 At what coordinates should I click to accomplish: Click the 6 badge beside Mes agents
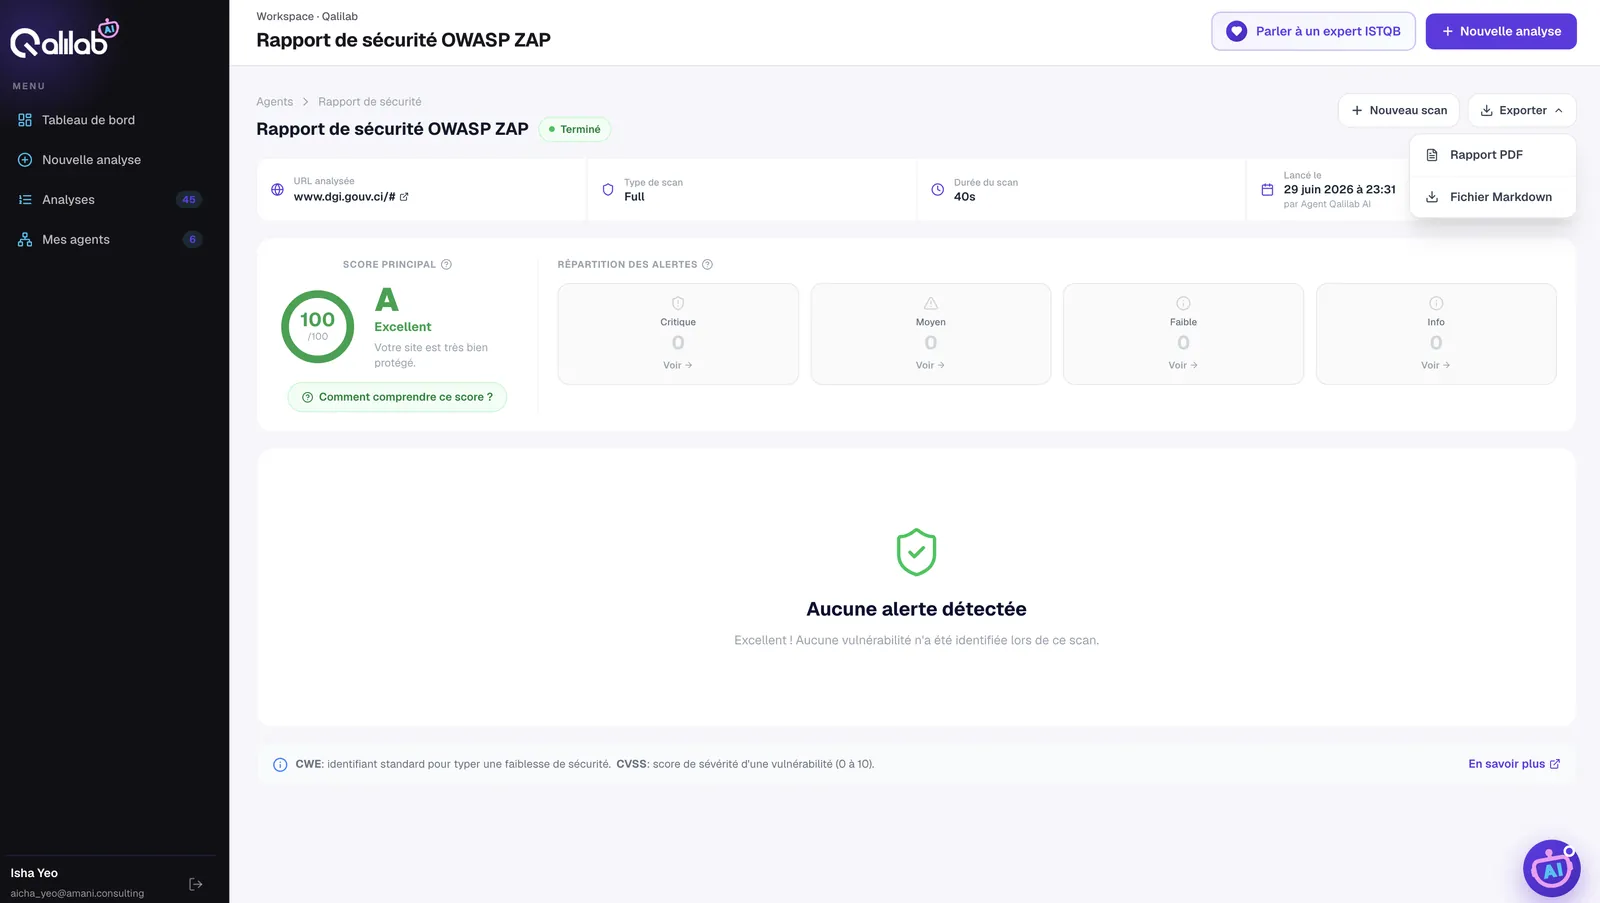pos(193,240)
